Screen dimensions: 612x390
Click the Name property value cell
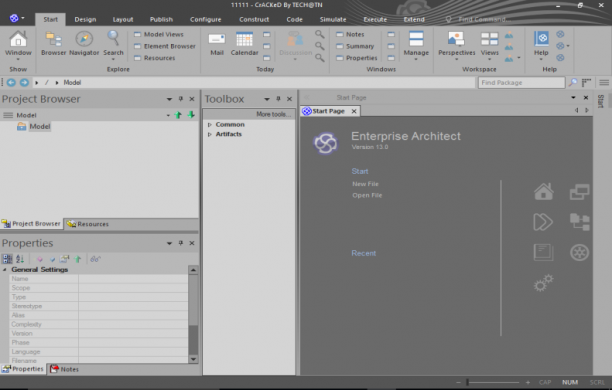coord(133,279)
